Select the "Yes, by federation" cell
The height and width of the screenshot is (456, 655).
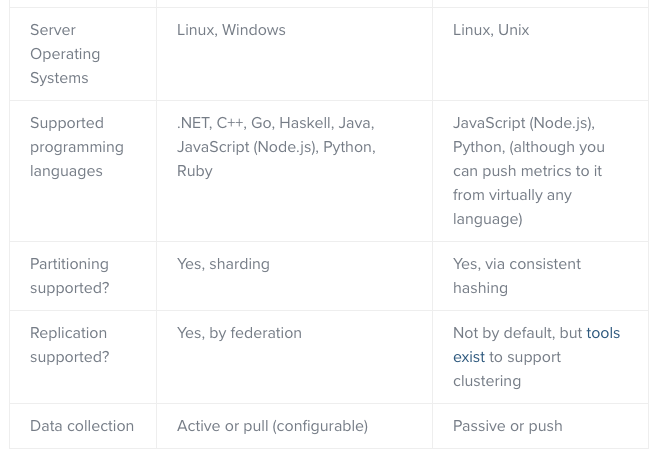239,333
